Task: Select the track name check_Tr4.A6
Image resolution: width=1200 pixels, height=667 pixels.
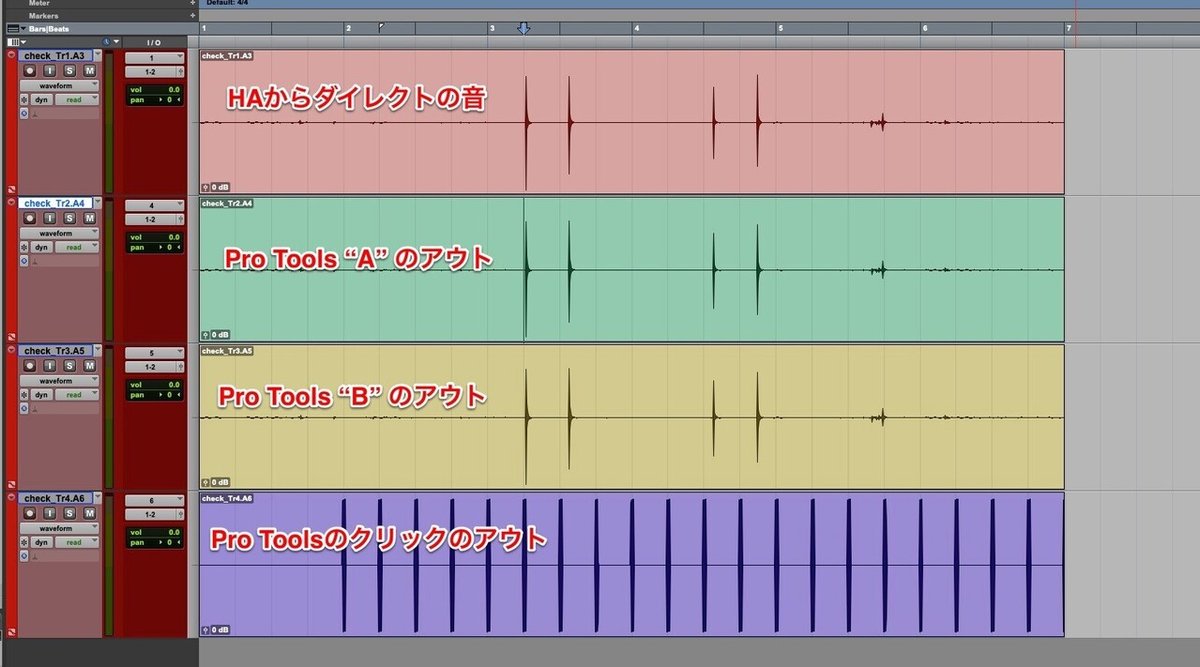Action: [55, 497]
